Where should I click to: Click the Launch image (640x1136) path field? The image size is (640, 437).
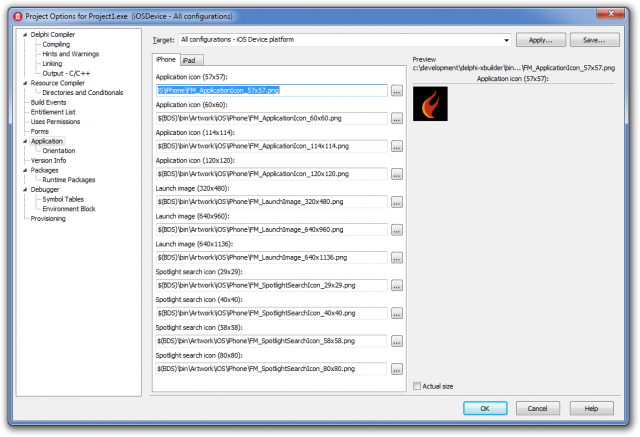pos(271,257)
